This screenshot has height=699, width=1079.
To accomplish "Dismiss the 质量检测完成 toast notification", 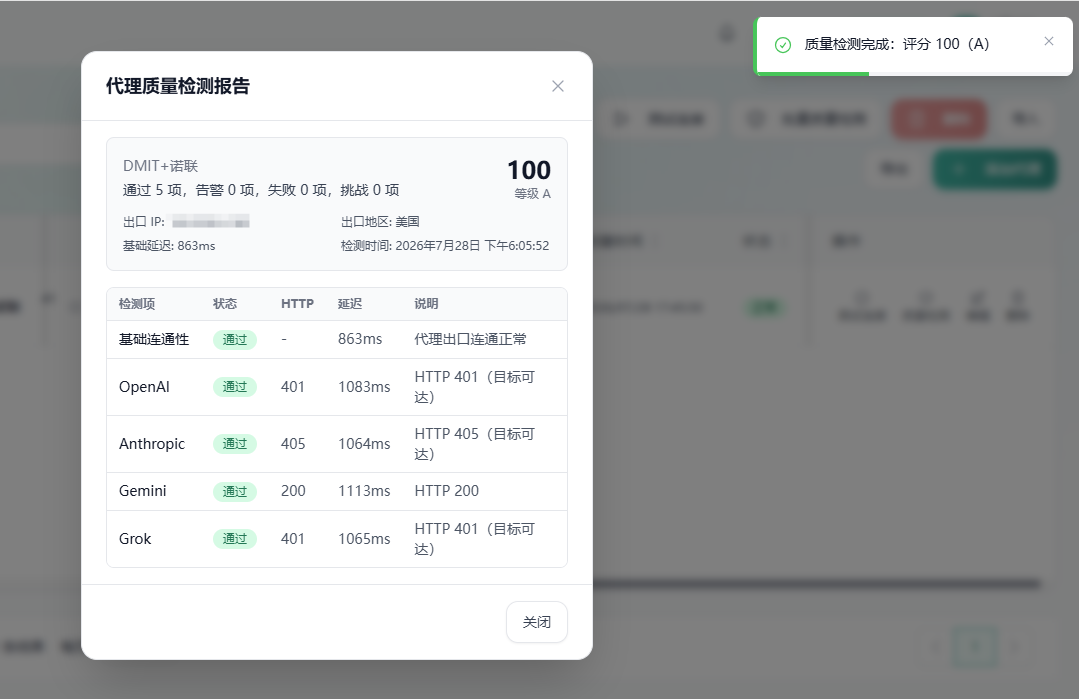I will (1049, 41).
